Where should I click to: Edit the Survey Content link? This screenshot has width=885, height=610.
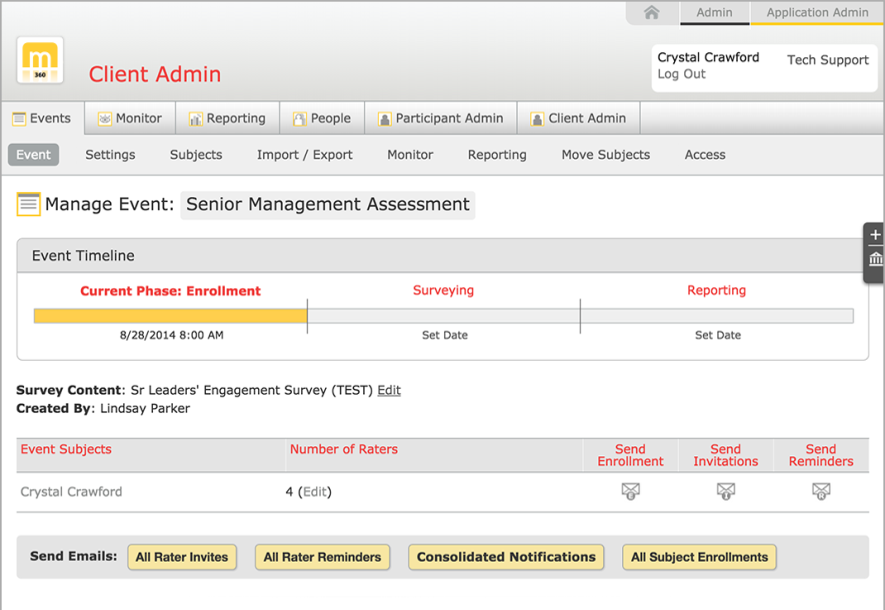(389, 390)
